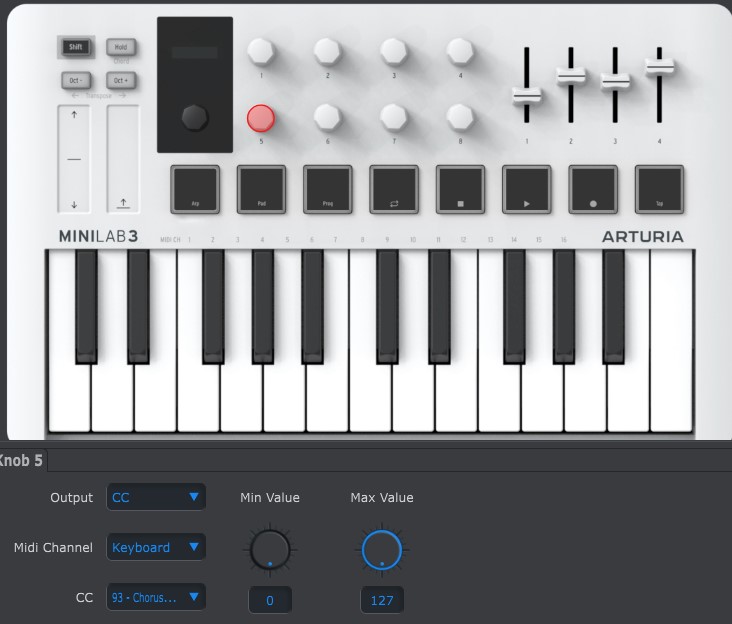The image size is (732, 624).
Task: Open the Output dropdown set to CC
Action: click(x=156, y=497)
